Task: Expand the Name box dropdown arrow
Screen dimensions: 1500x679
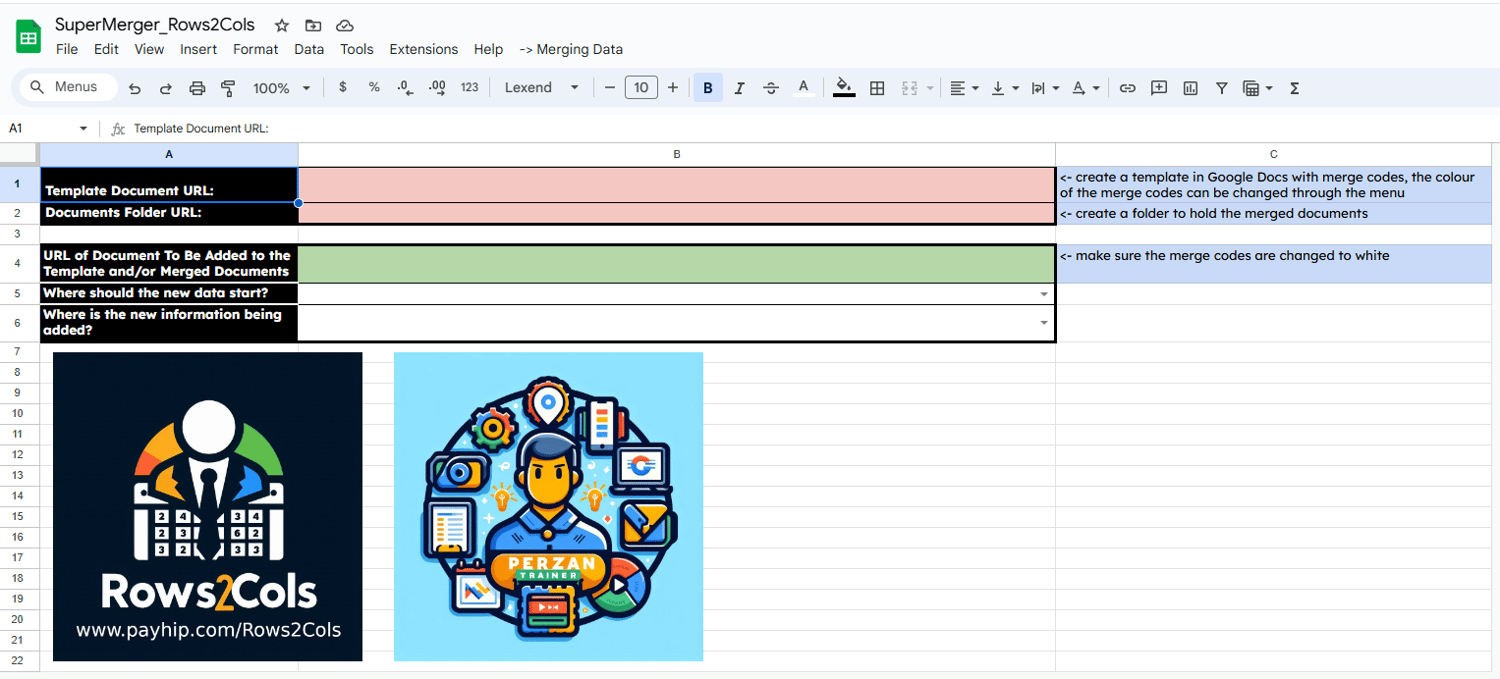Action: pos(83,128)
